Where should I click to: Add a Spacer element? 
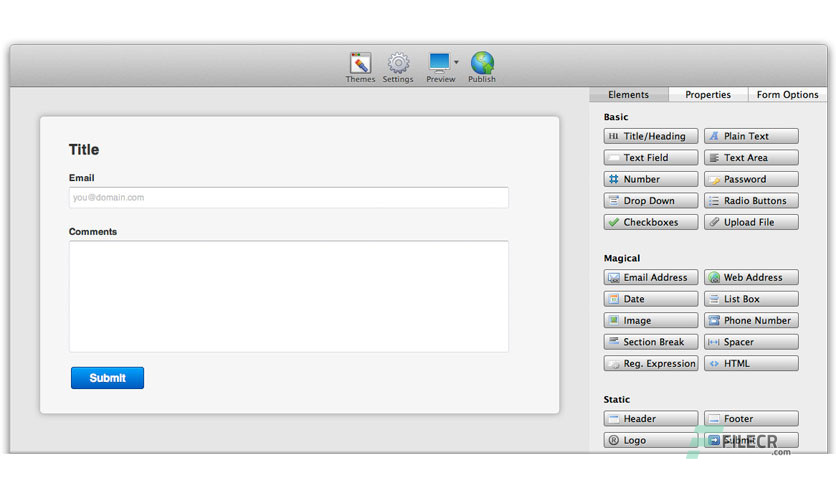pos(751,342)
